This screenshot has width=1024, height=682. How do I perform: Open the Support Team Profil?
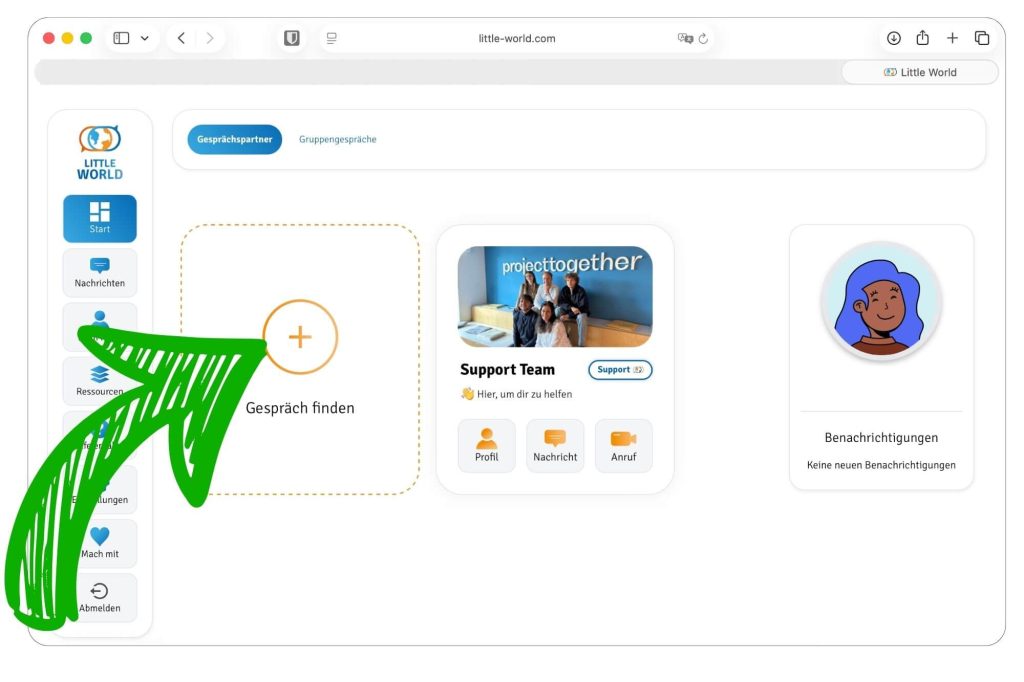click(x=487, y=445)
